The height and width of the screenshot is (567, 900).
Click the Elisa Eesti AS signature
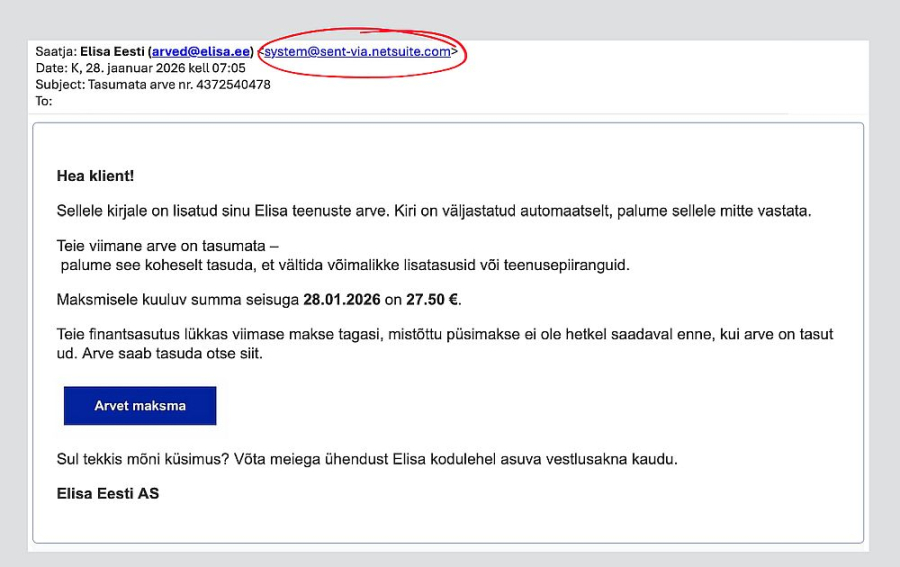(108, 493)
